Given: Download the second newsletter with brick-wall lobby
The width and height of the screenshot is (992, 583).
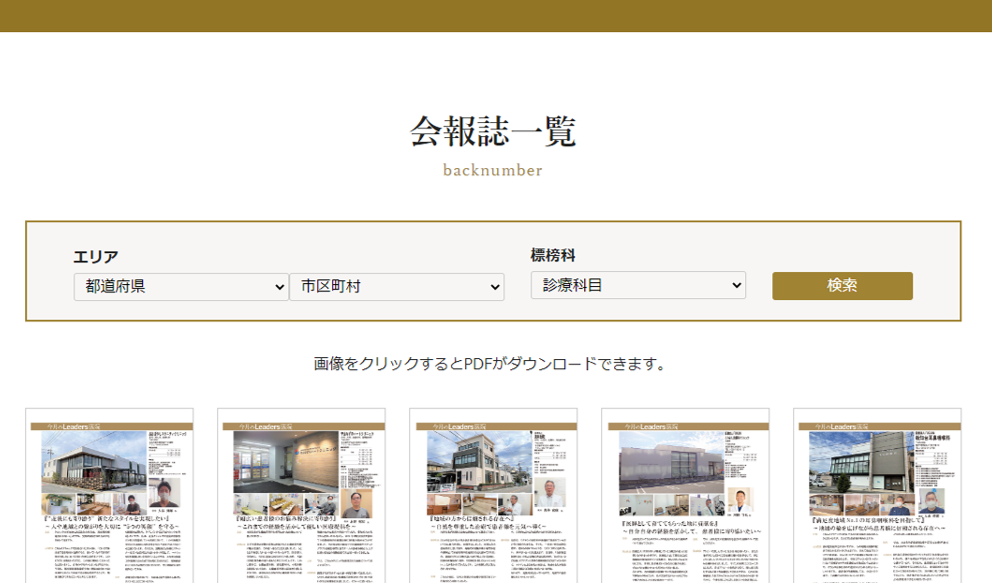Looking at the screenshot, I should click(301, 495).
